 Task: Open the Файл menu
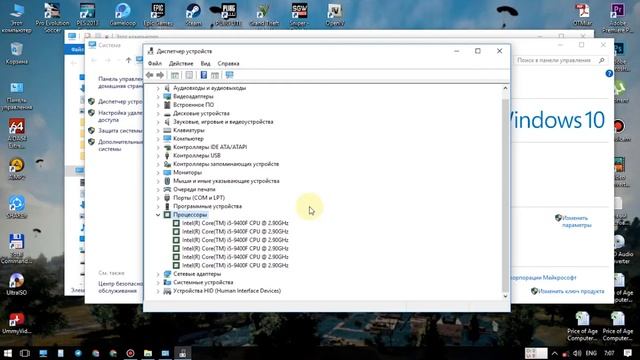pyautogui.click(x=155, y=64)
